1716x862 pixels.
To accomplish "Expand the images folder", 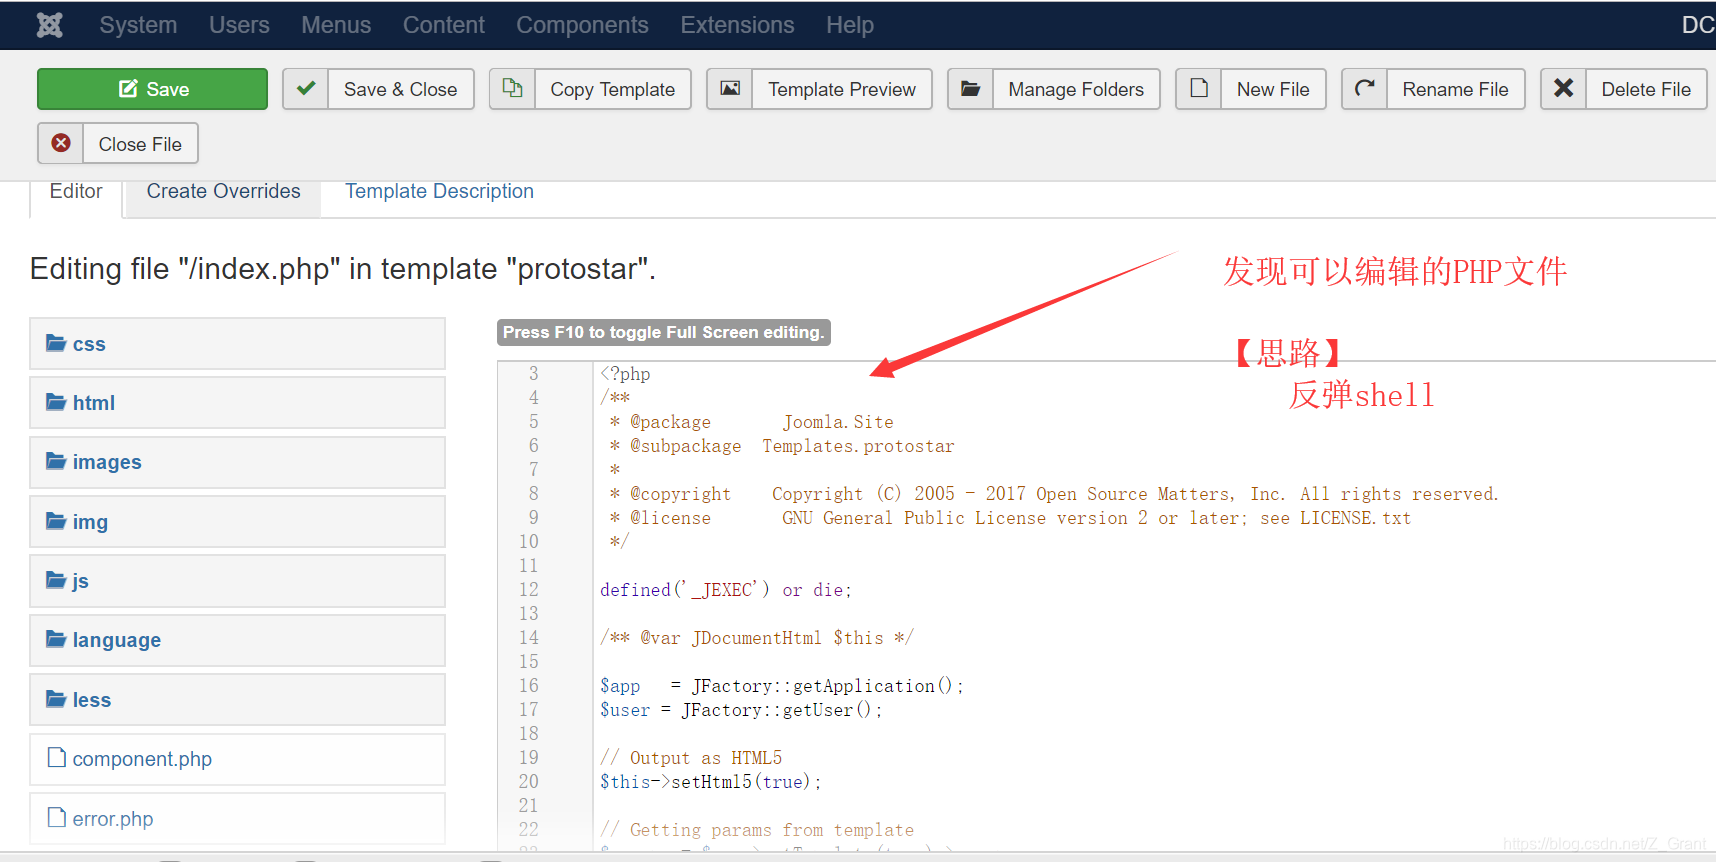I will pos(237,462).
